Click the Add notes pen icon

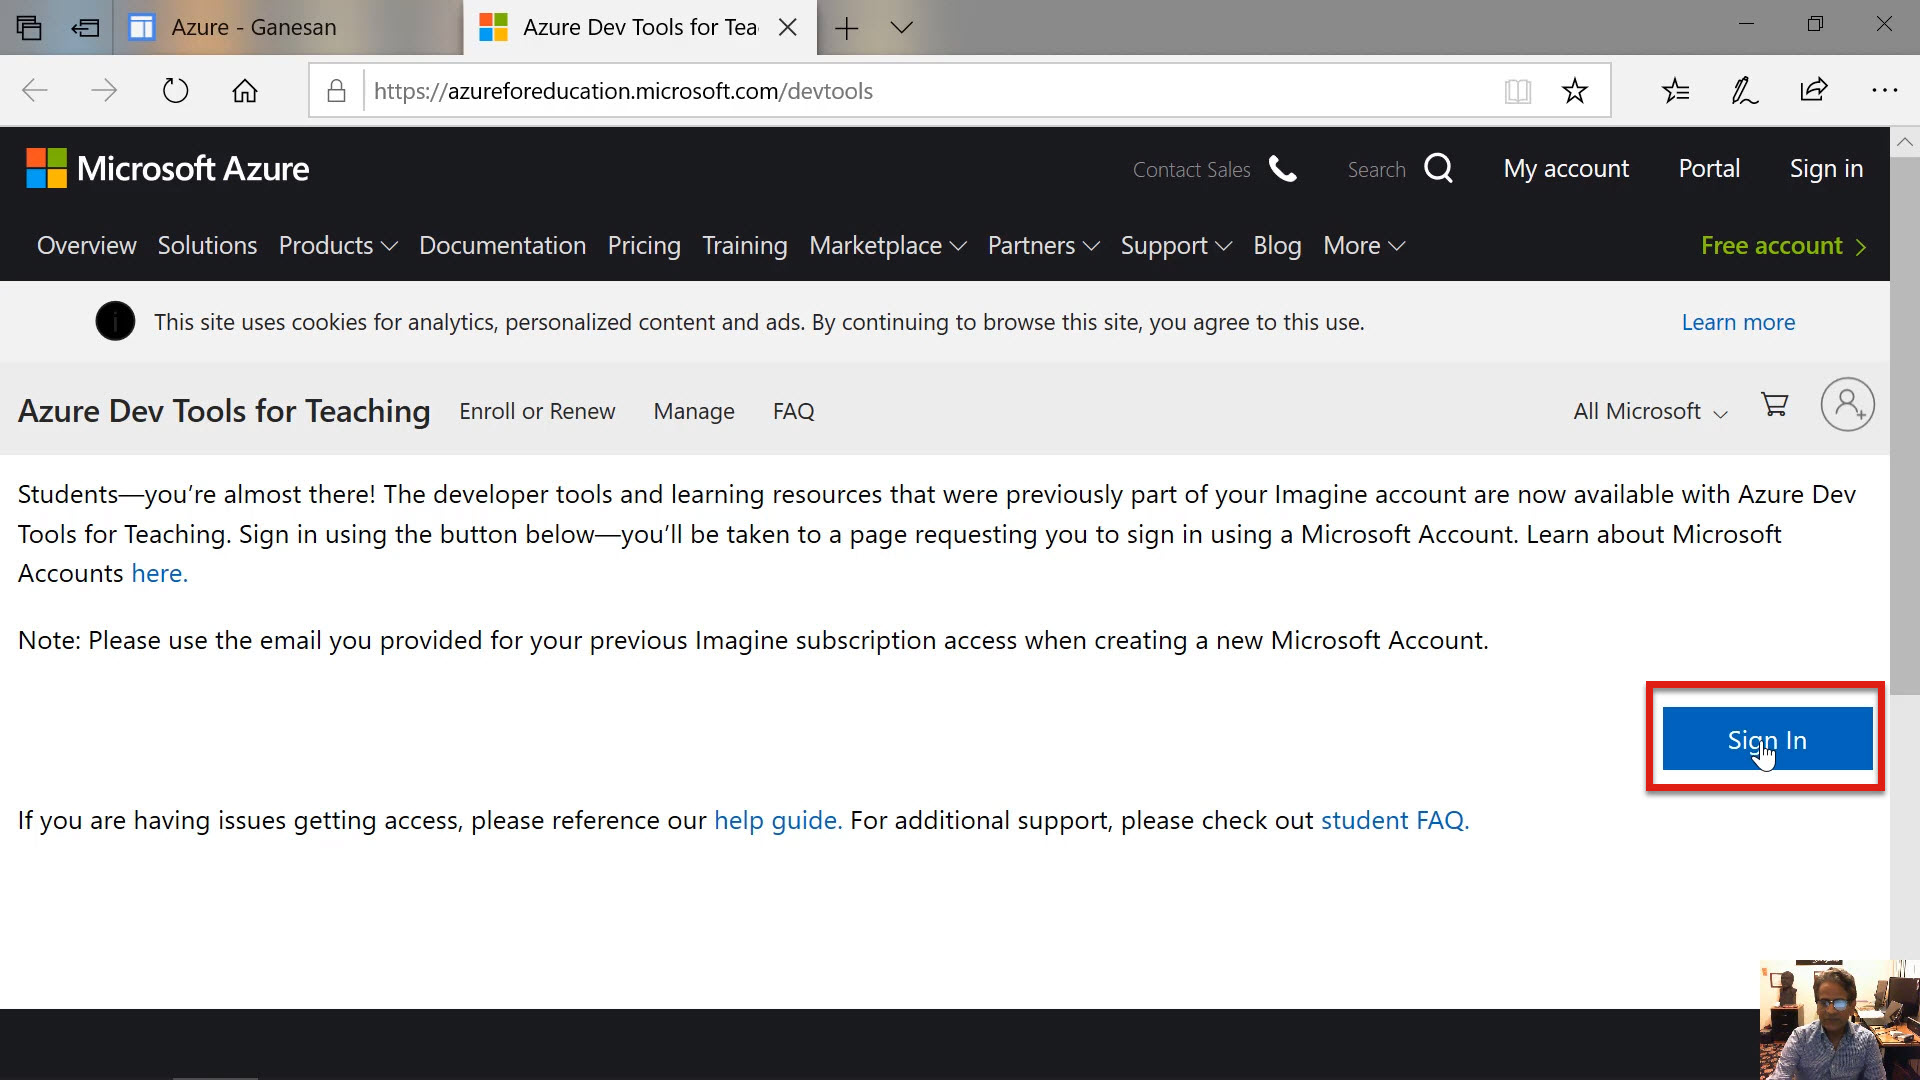point(1744,91)
